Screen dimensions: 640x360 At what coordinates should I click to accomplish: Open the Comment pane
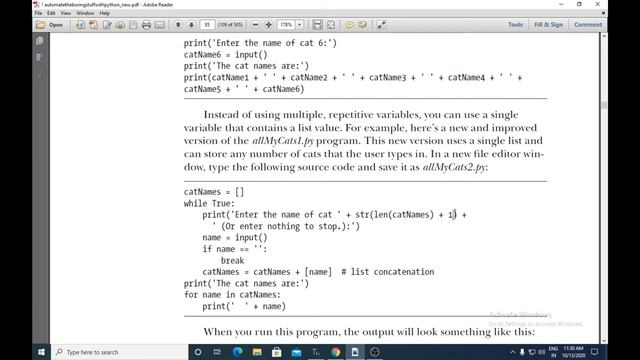pyautogui.click(x=588, y=25)
